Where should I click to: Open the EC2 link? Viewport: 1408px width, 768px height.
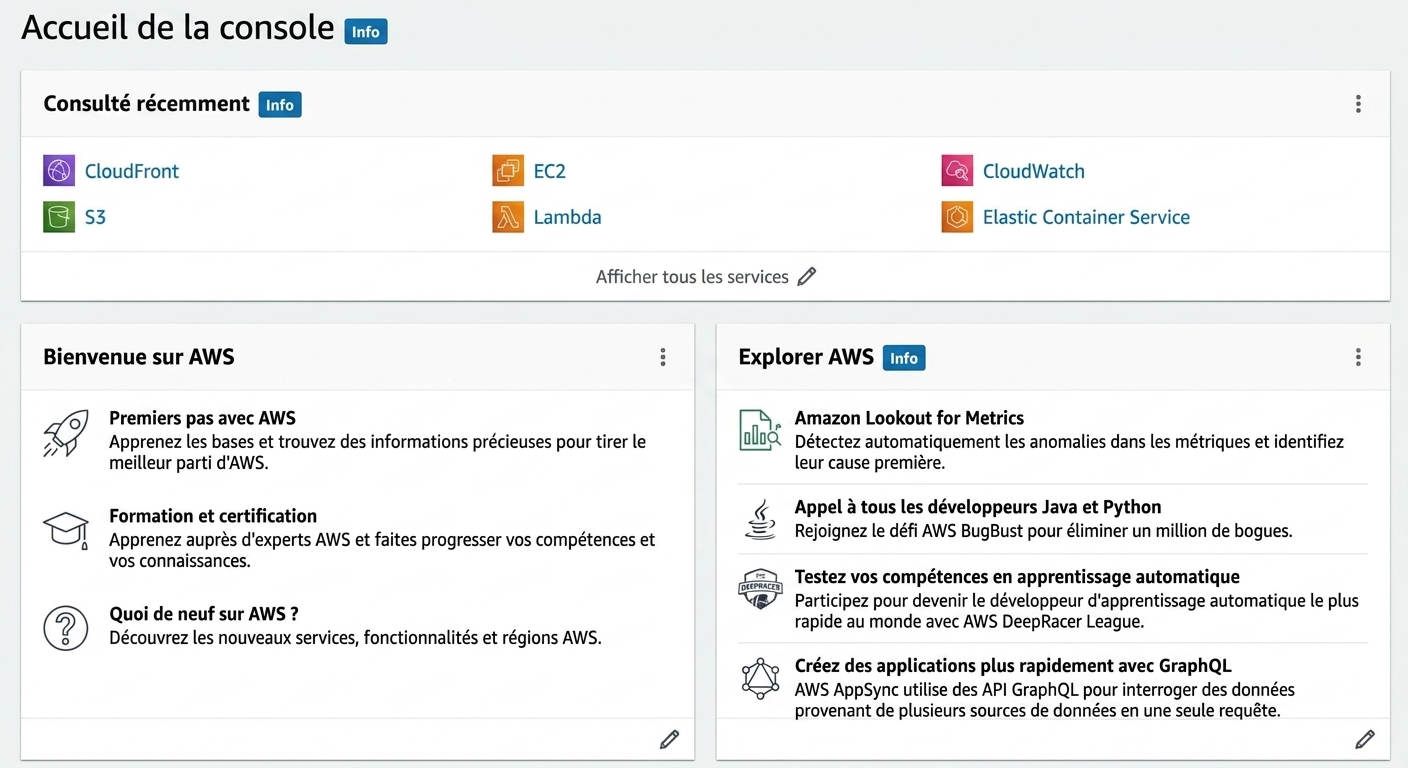(x=550, y=171)
